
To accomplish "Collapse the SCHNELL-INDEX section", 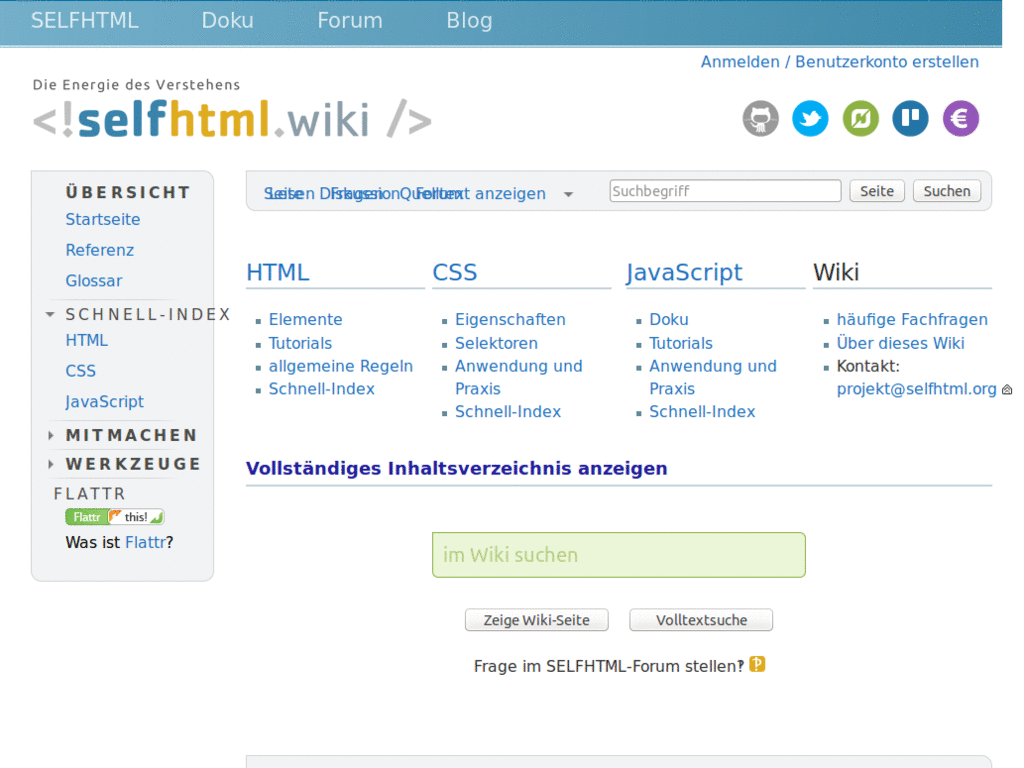I will pyautogui.click(x=49, y=313).
